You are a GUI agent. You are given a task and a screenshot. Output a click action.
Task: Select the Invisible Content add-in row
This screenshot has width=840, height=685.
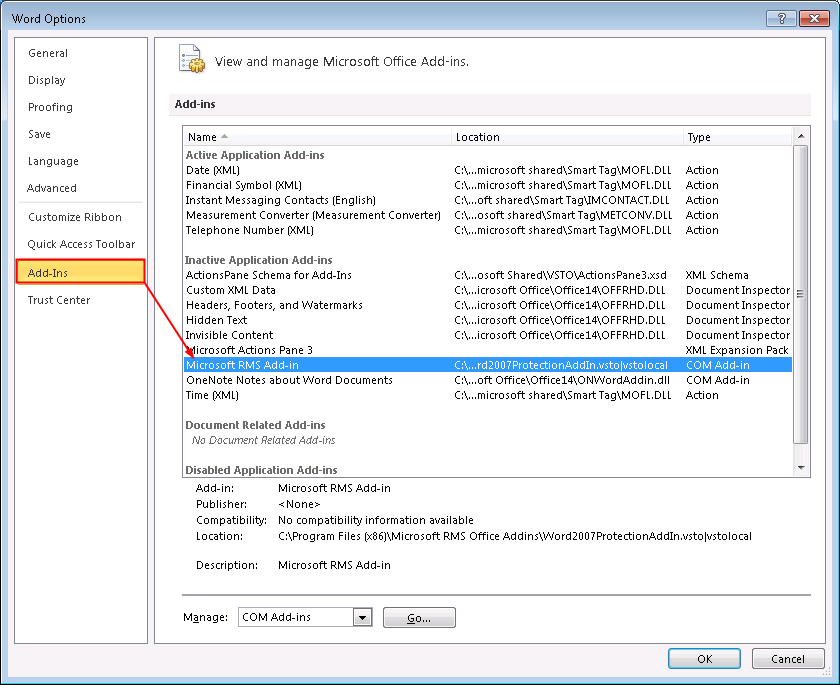488,335
